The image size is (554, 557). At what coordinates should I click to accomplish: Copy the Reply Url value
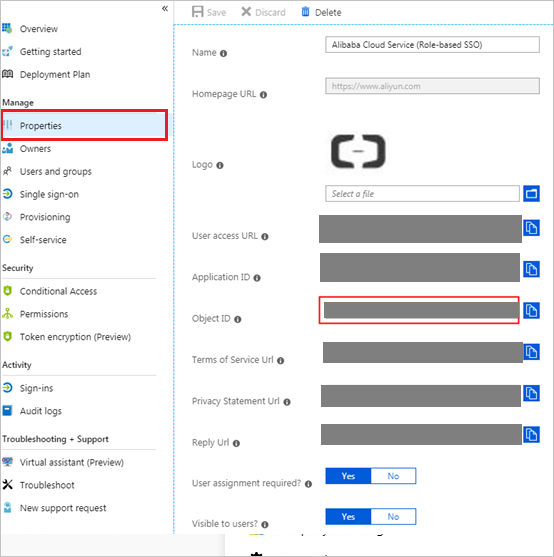[531, 435]
